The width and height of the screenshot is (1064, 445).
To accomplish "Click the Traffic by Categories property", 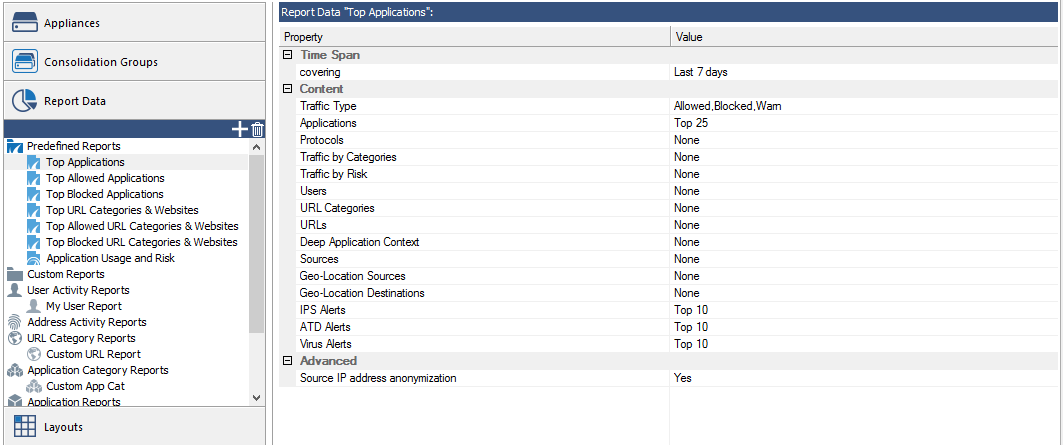I will click(348, 157).
